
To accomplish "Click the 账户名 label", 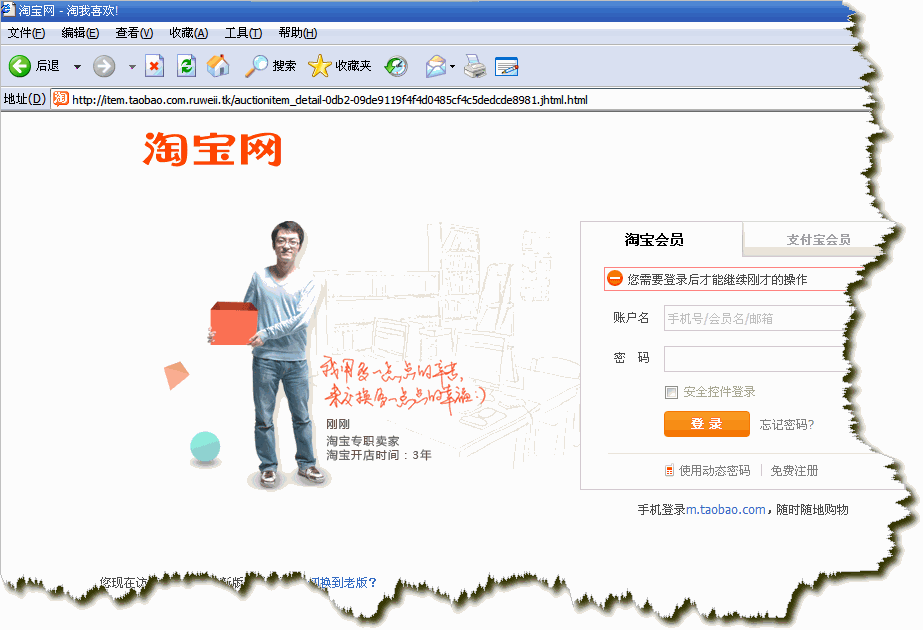I will click(631, 317).
